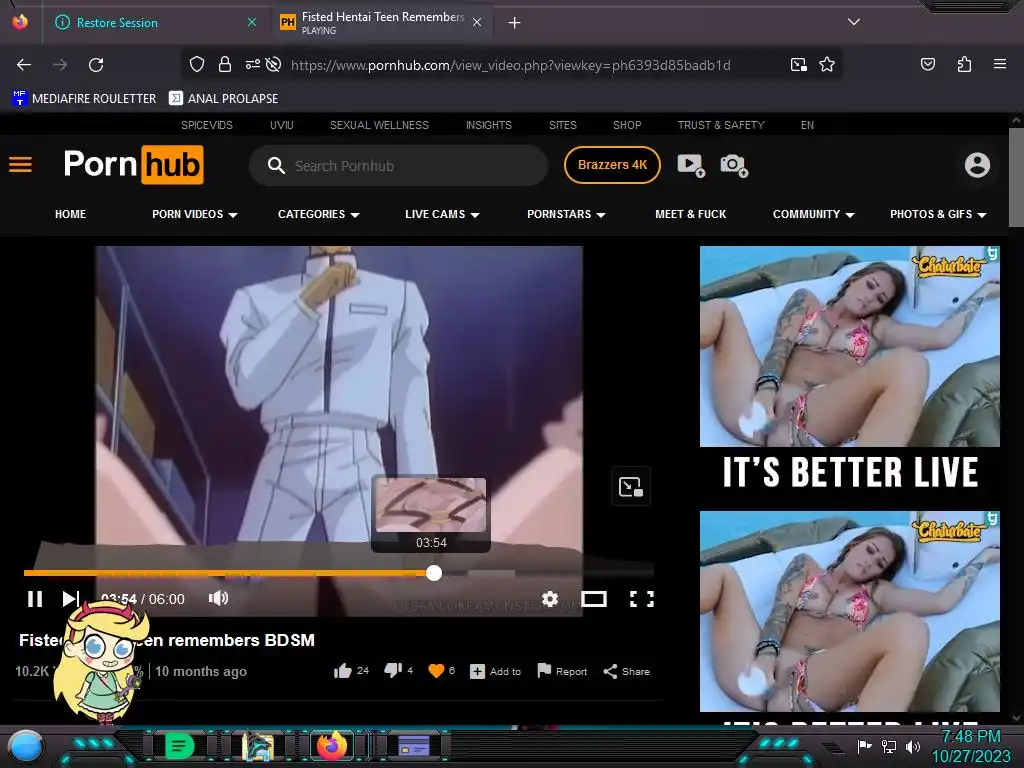This screenshot has height=768, width=1024.
Task: Mute the video with the speaker icon
Action: pos(218,598)
